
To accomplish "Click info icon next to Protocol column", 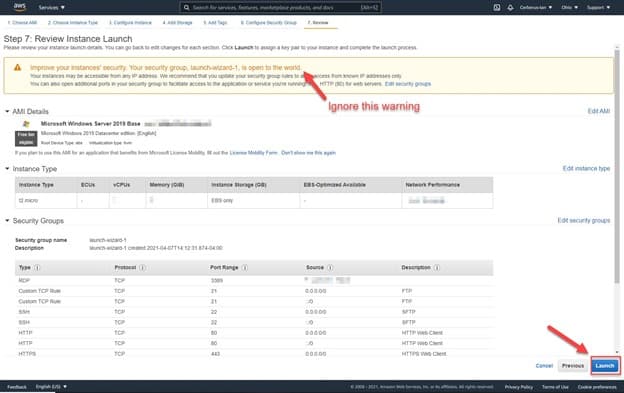I will [x=142, y=267].
